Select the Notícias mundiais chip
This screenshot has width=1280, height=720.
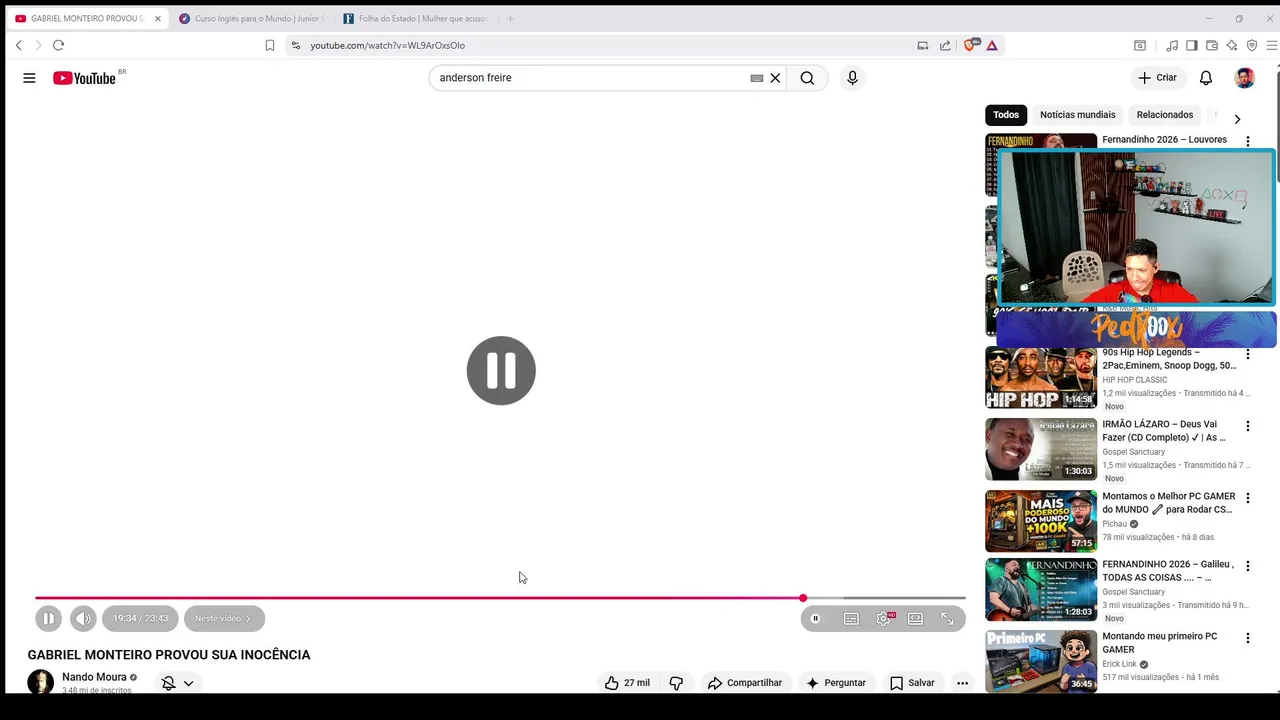[x=1077, y=115]
